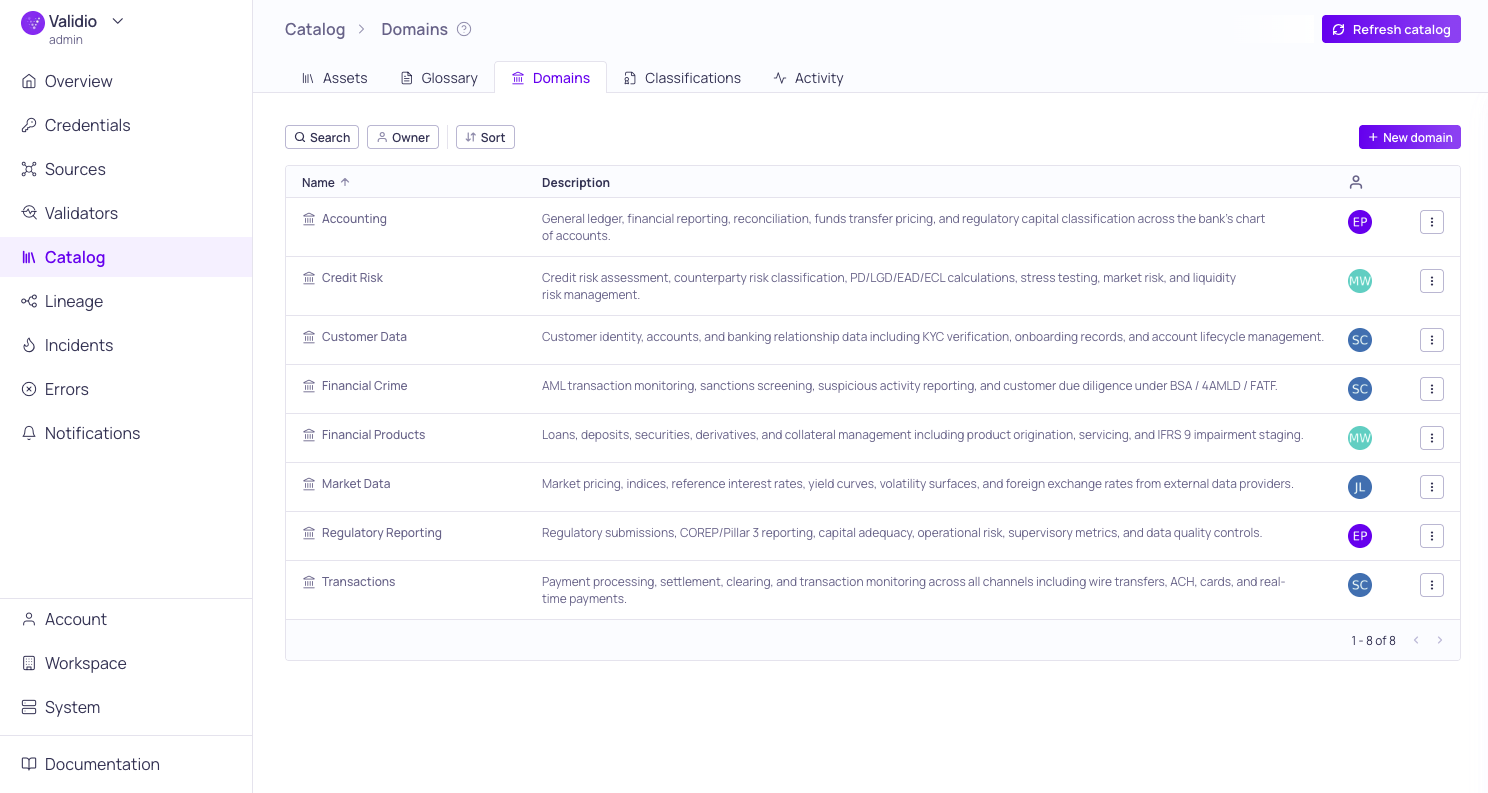Open the Customer Data domain

tap(364, 337)
